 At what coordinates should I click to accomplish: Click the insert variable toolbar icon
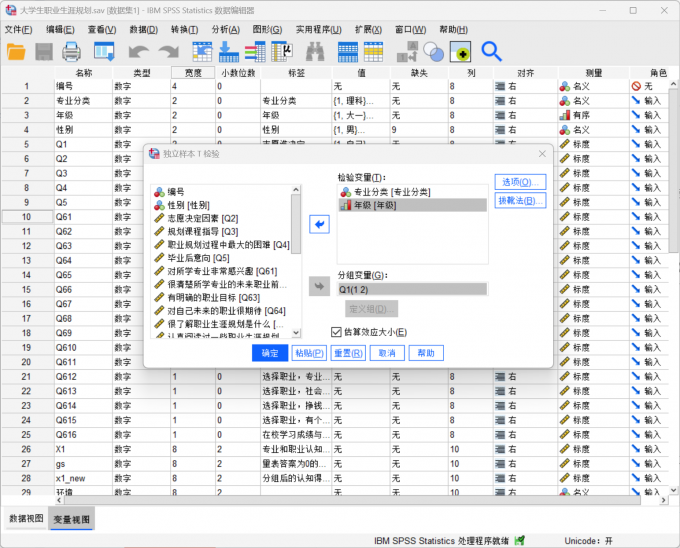(373, 52)
